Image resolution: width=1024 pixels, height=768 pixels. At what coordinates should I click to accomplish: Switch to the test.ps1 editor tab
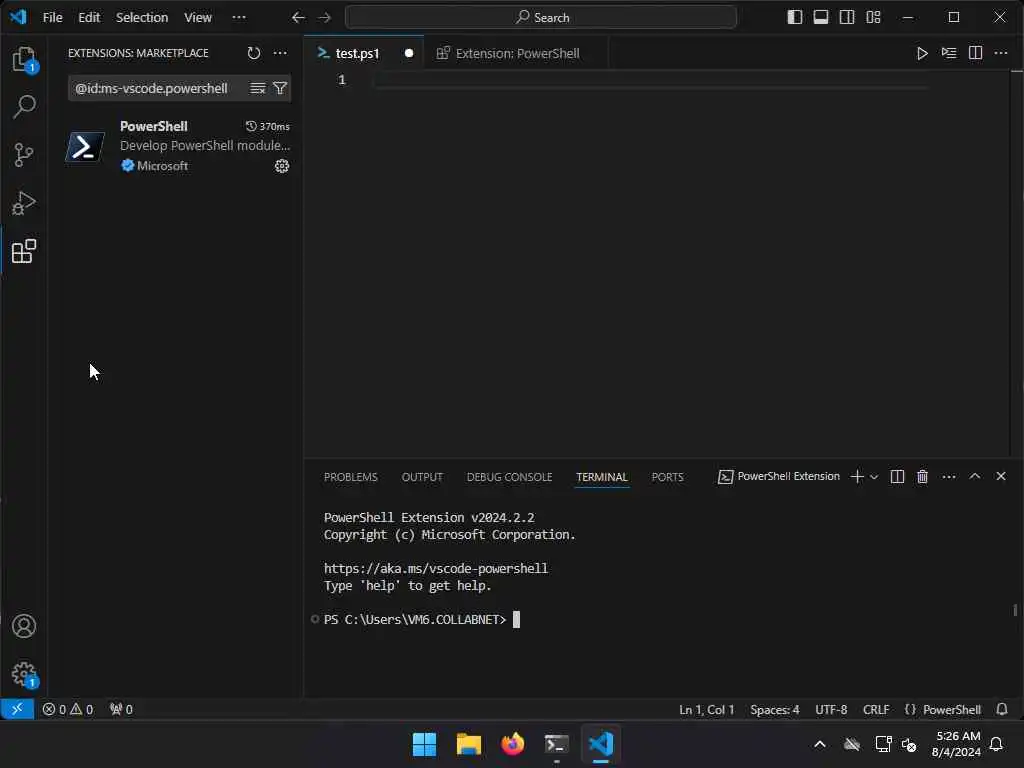click(x=357, y=54)
